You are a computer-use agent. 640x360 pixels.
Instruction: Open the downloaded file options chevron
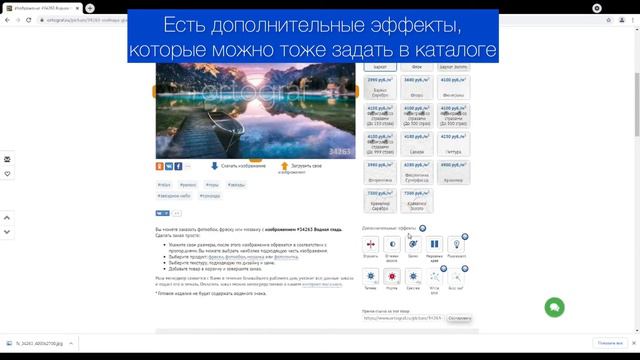(71, 343)
